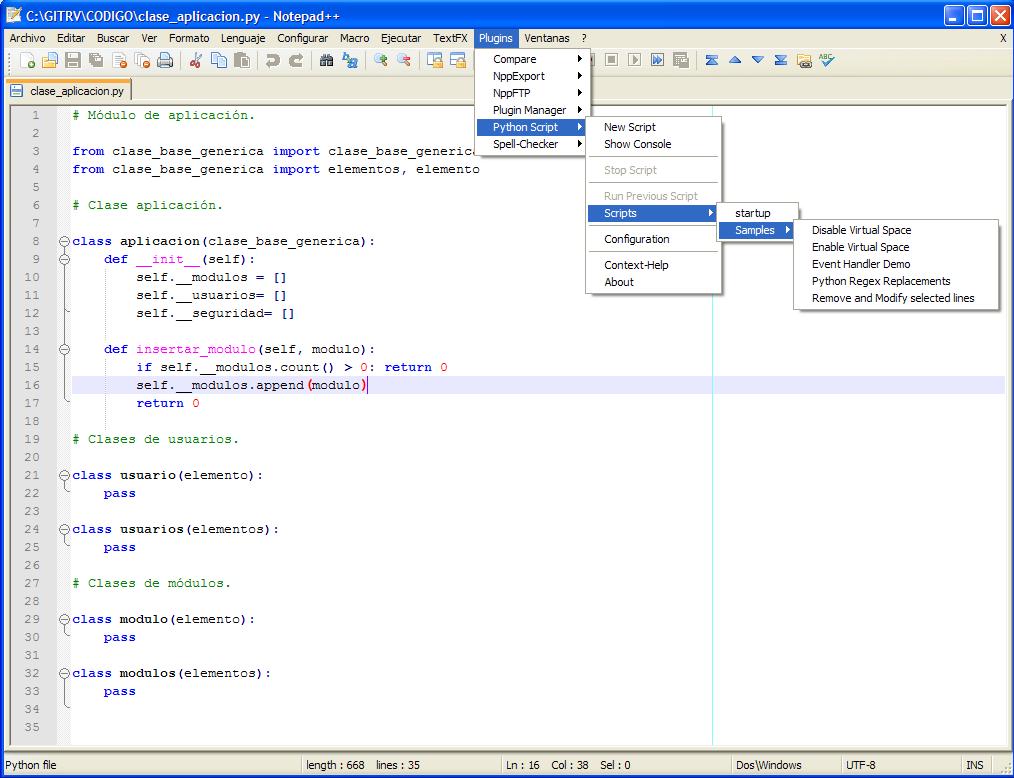Expand the NppFTP submenu

coord(533,93)
